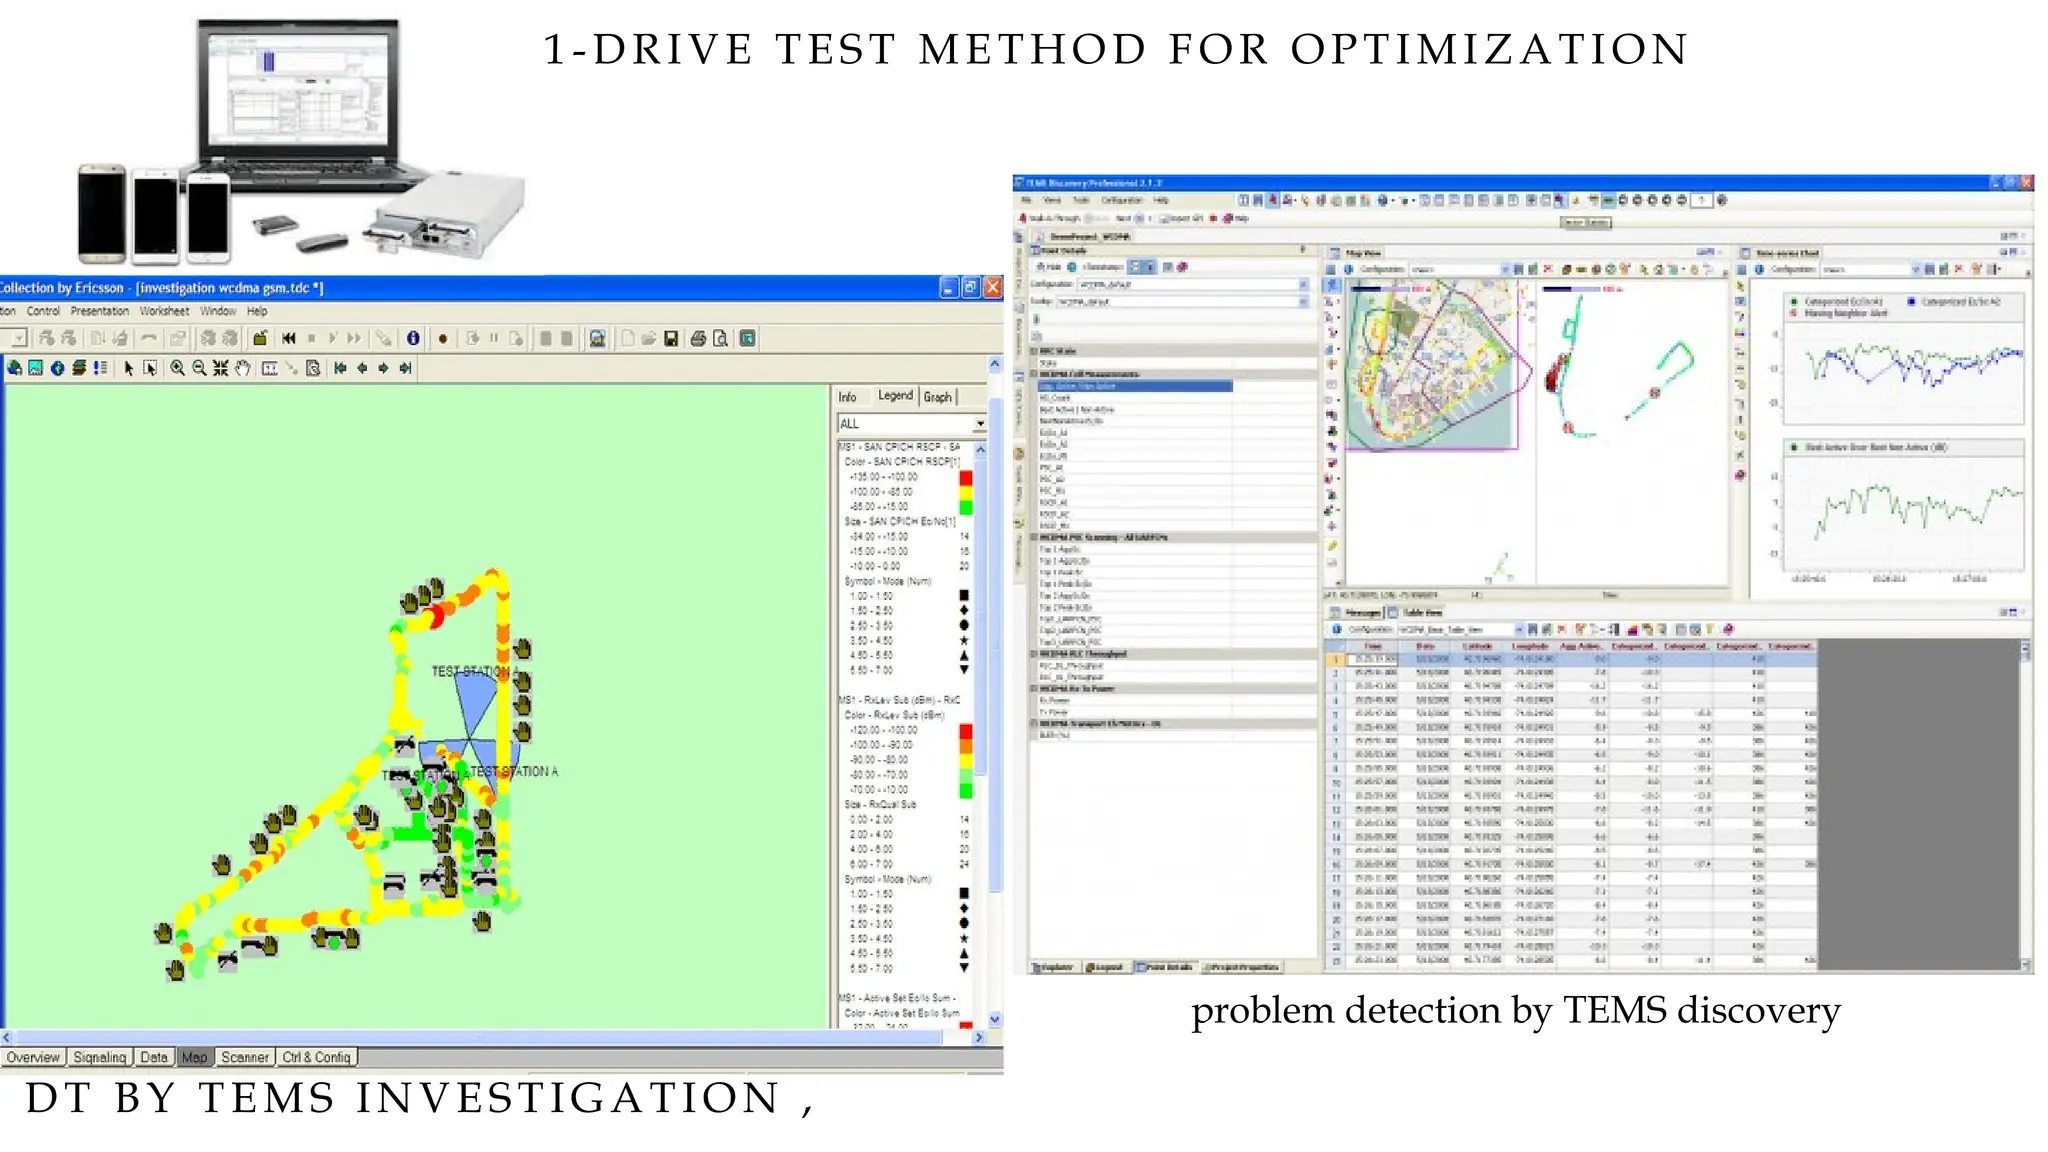This screenshot has height=1152, width=2048.
Task: Open the Overview worksheet tab
Action: click(x=33, y=1057)
